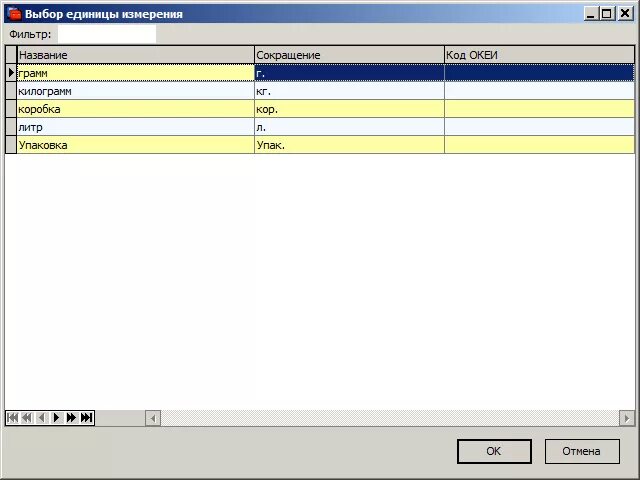
Task: Click the row selector beside коробка
Action: [x=11, y=109]
